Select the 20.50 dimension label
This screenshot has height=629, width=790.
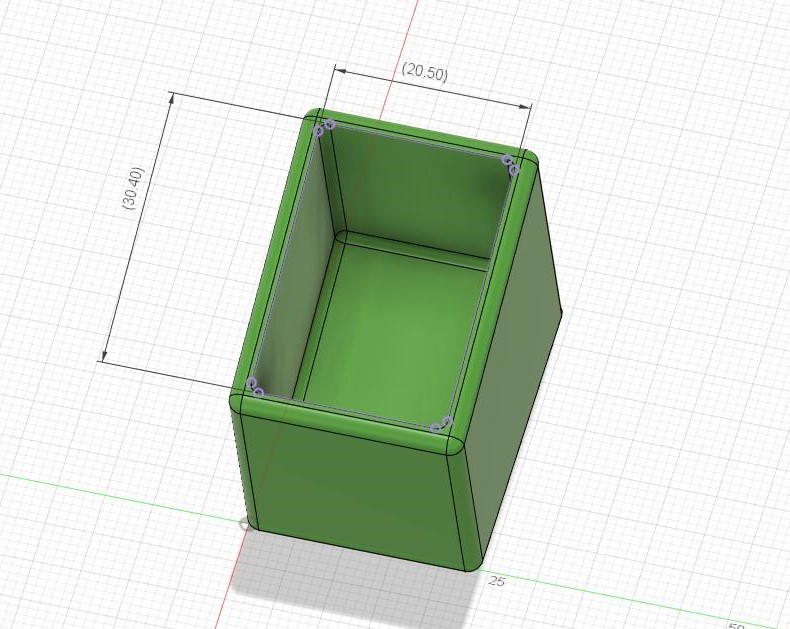pyautogui.click(x=425, y=72)
